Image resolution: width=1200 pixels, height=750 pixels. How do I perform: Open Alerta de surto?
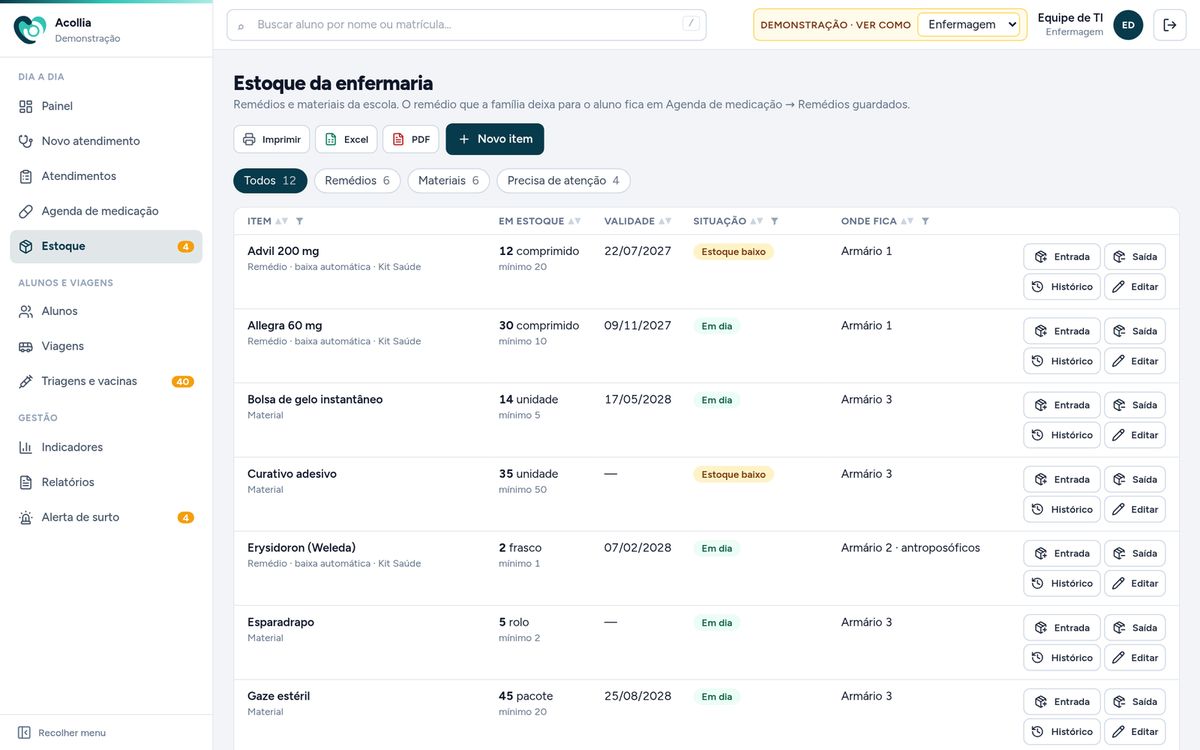pos(106,517)
